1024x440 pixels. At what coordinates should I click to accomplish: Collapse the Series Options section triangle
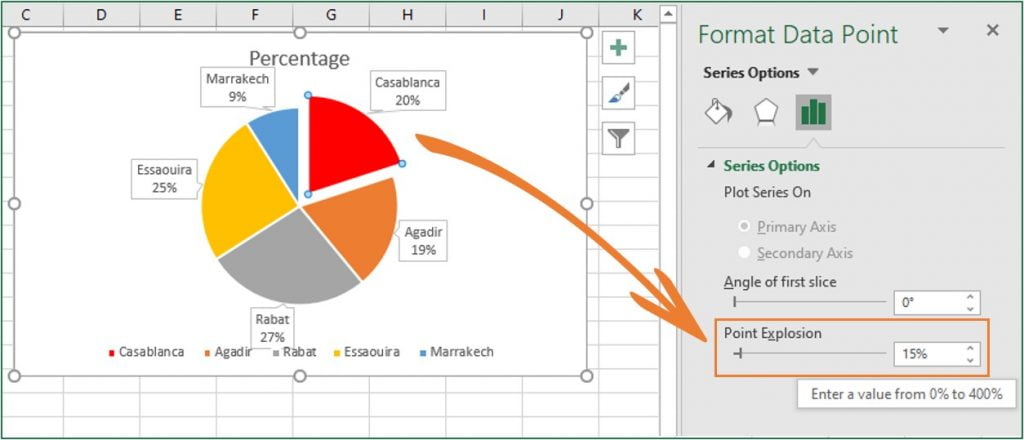coord(711,165)
